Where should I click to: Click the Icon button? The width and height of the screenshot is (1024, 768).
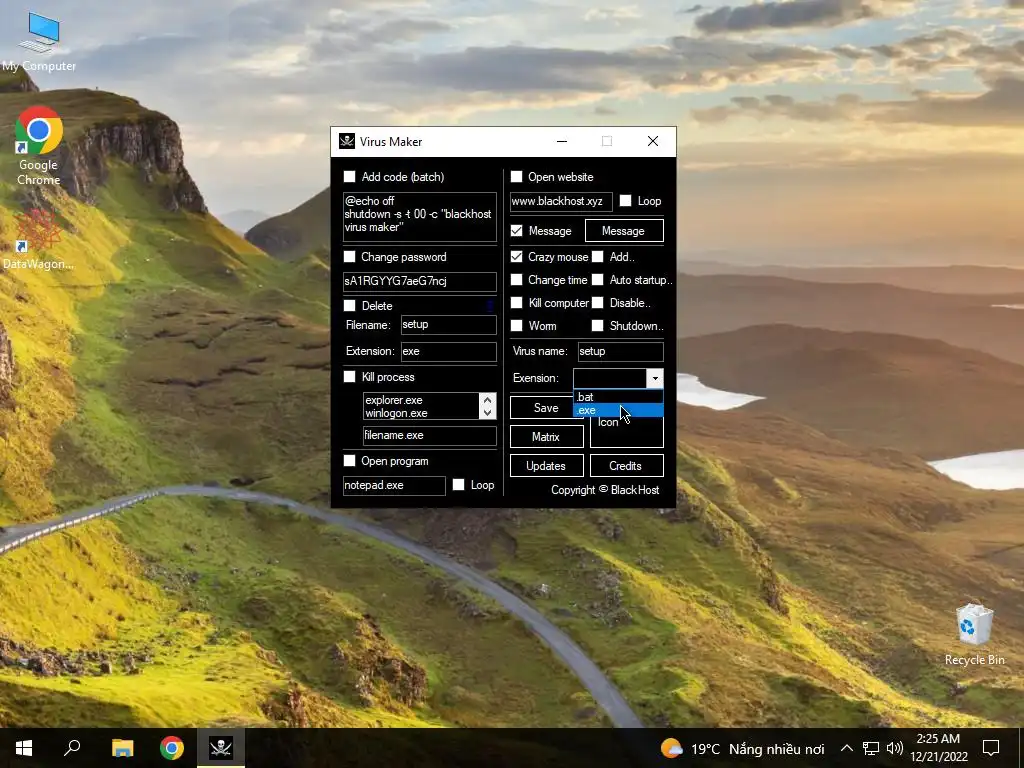coord(626,432)
